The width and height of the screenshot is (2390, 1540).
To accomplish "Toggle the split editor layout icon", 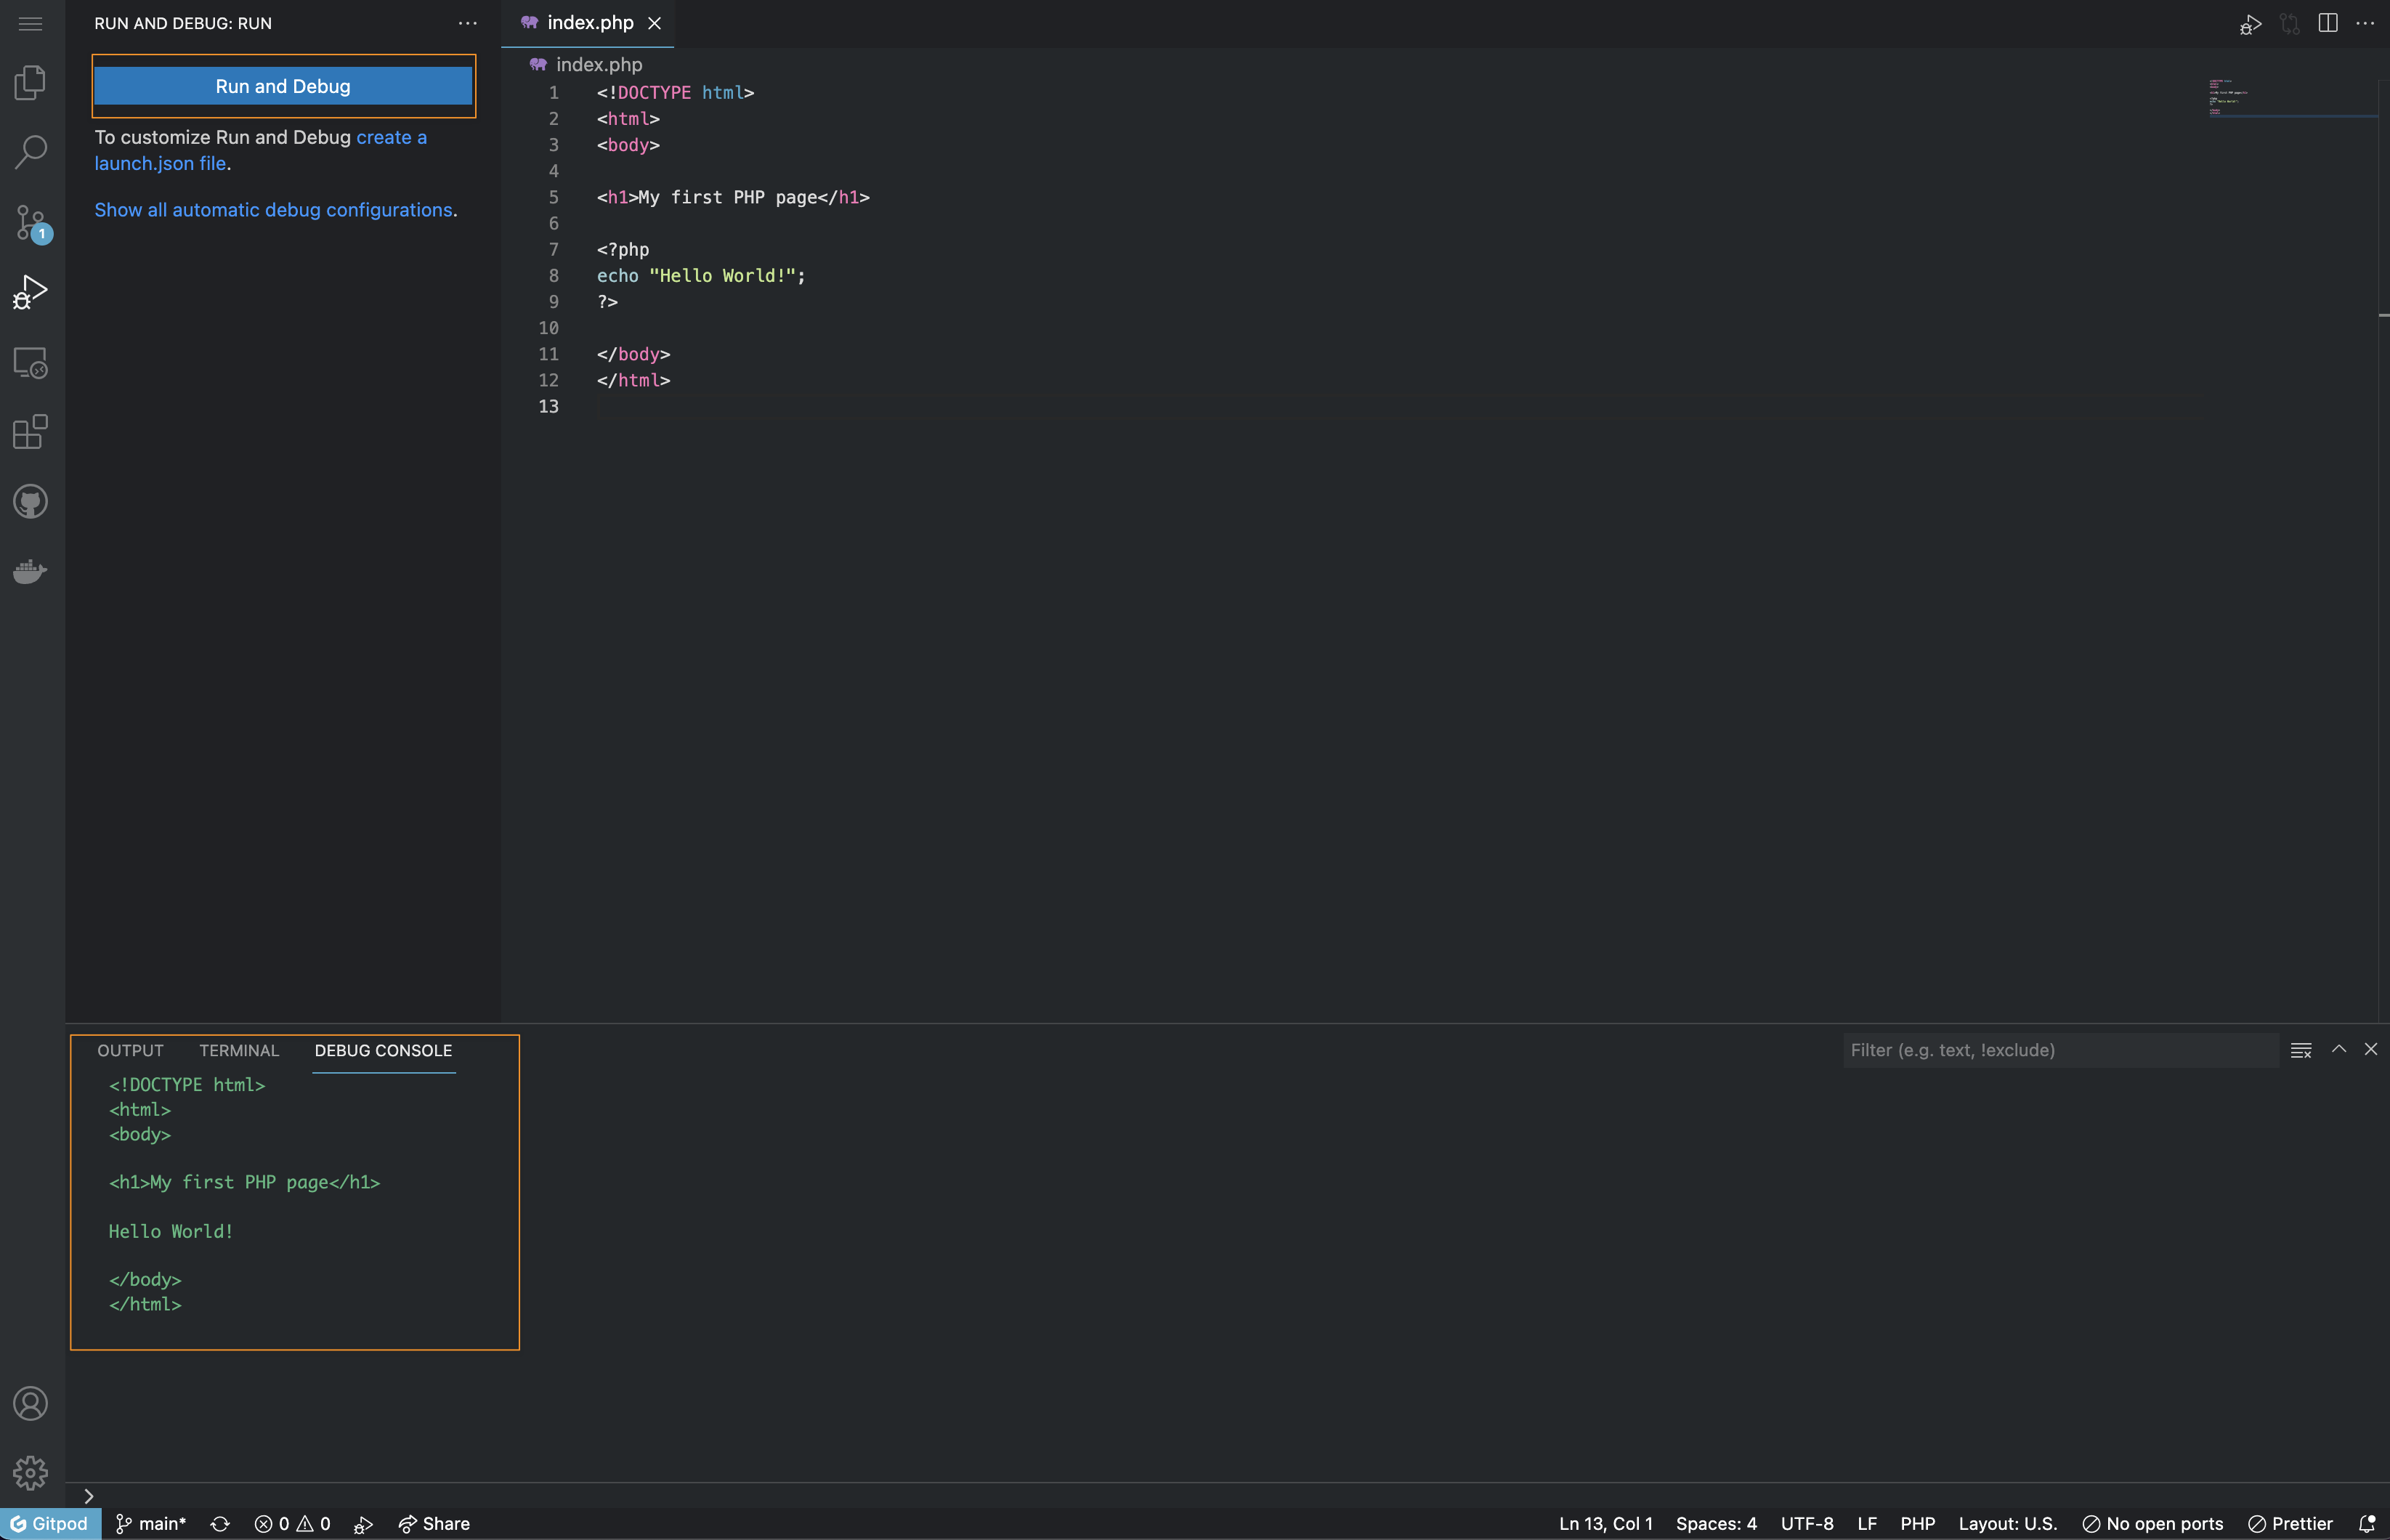I will pyautogui.click(x=2327, y=23).
